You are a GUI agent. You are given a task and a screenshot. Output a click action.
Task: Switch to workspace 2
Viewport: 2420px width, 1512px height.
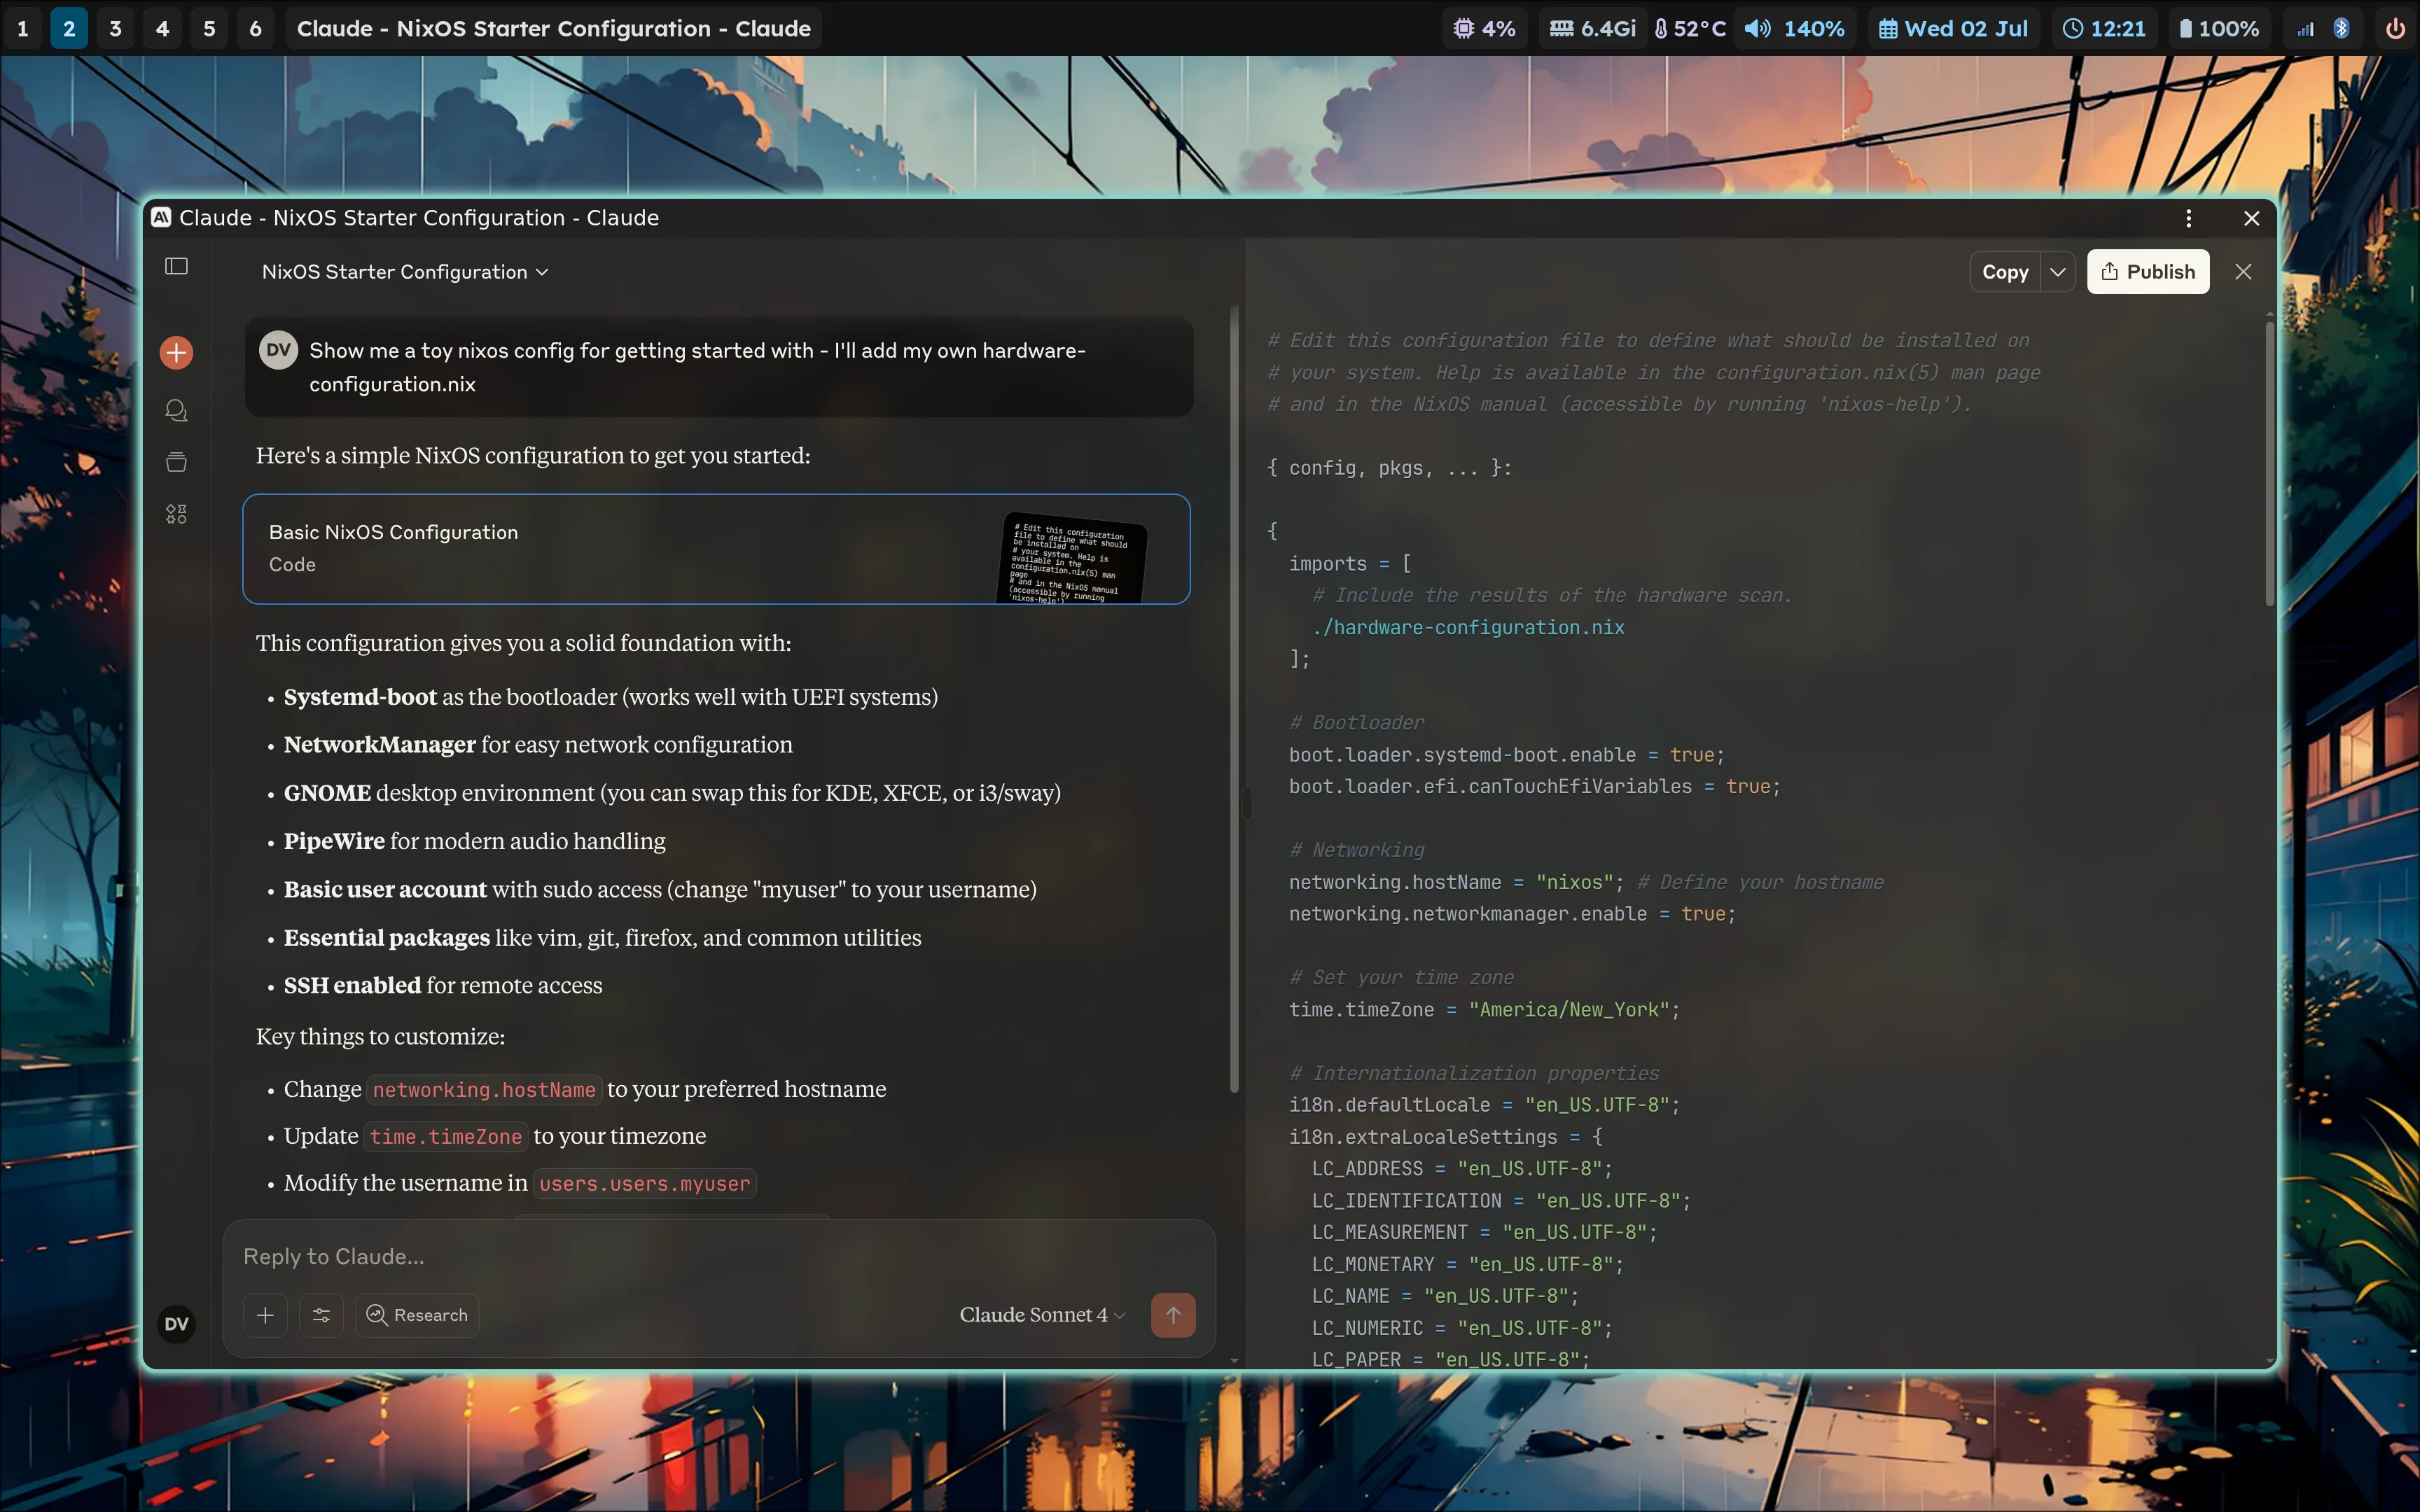click(x=69, y=28)
